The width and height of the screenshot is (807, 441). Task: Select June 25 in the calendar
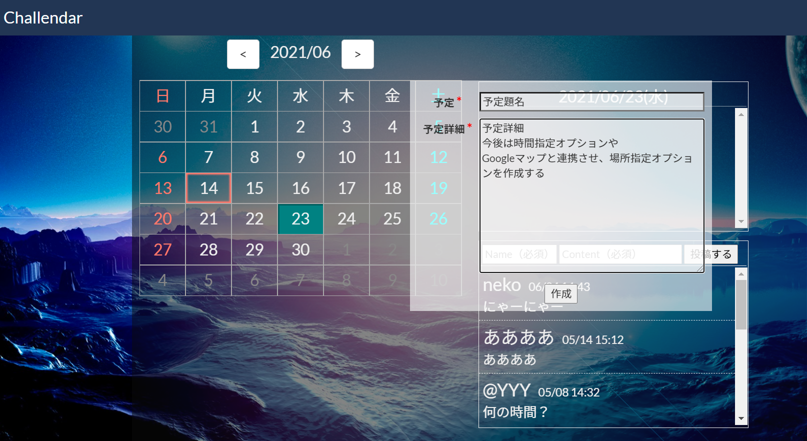point(392,219)
